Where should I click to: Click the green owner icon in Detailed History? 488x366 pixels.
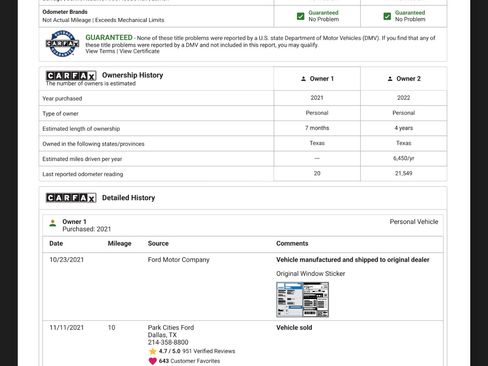click(x=53, y=223)
